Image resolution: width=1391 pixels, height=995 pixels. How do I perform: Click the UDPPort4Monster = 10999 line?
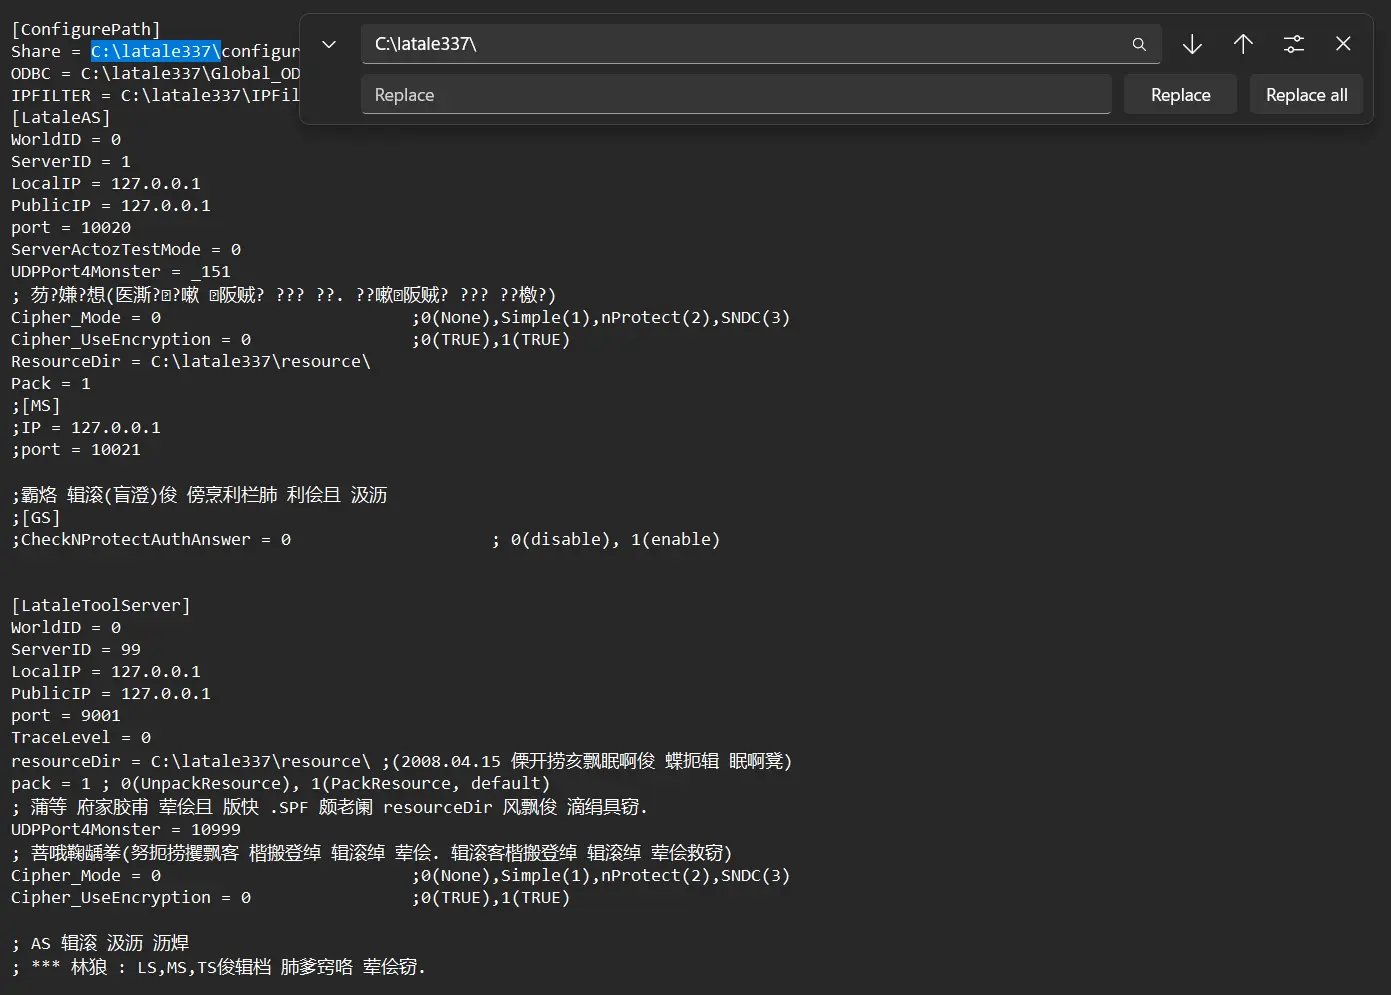tap(126, 829)
